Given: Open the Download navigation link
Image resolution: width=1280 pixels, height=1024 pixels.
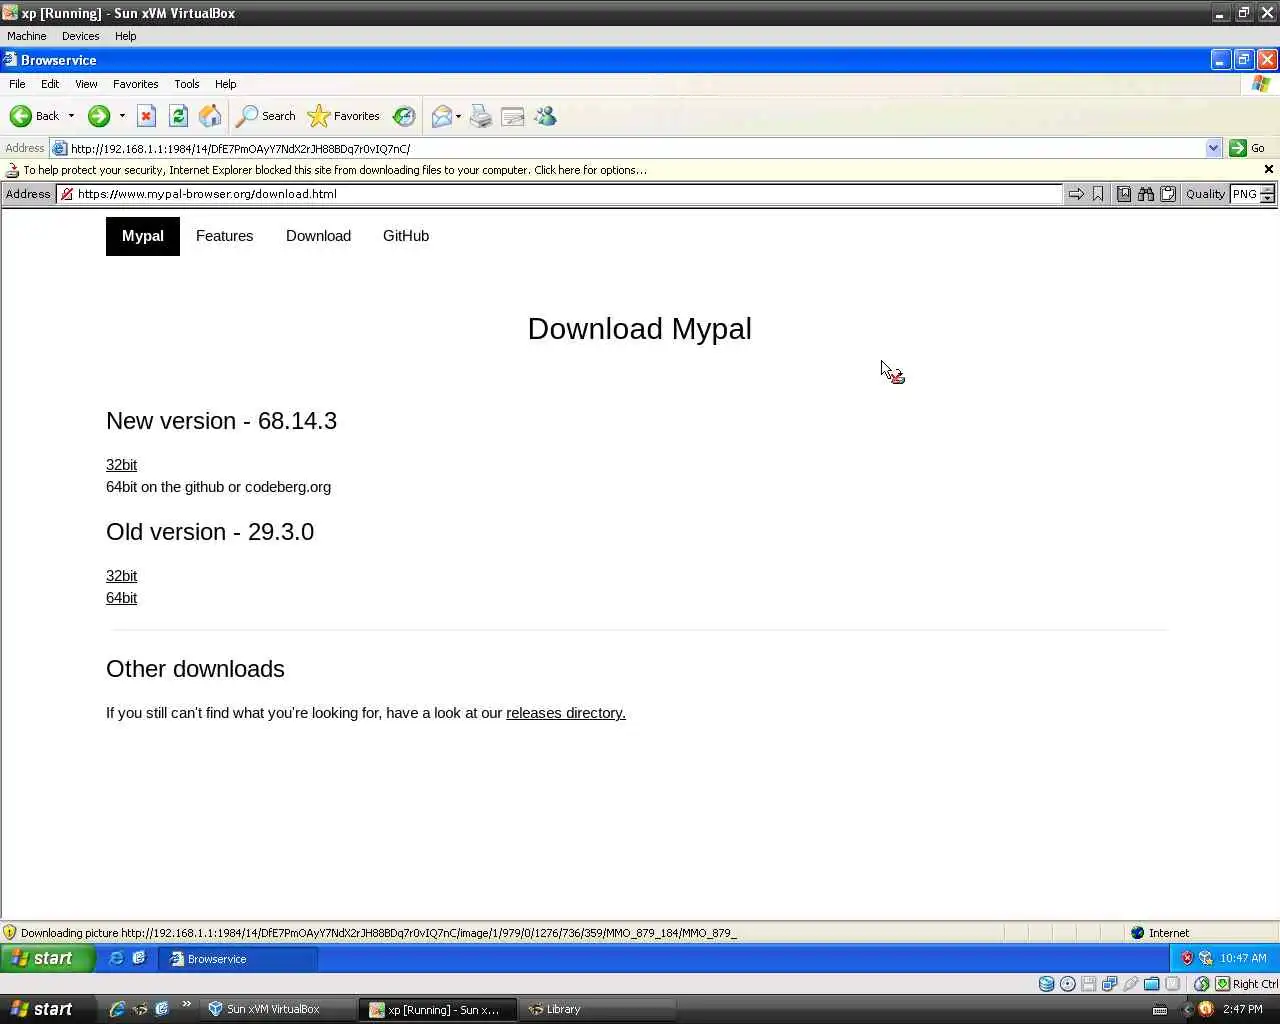Looking at the screenshot, I should click(318, 236).
